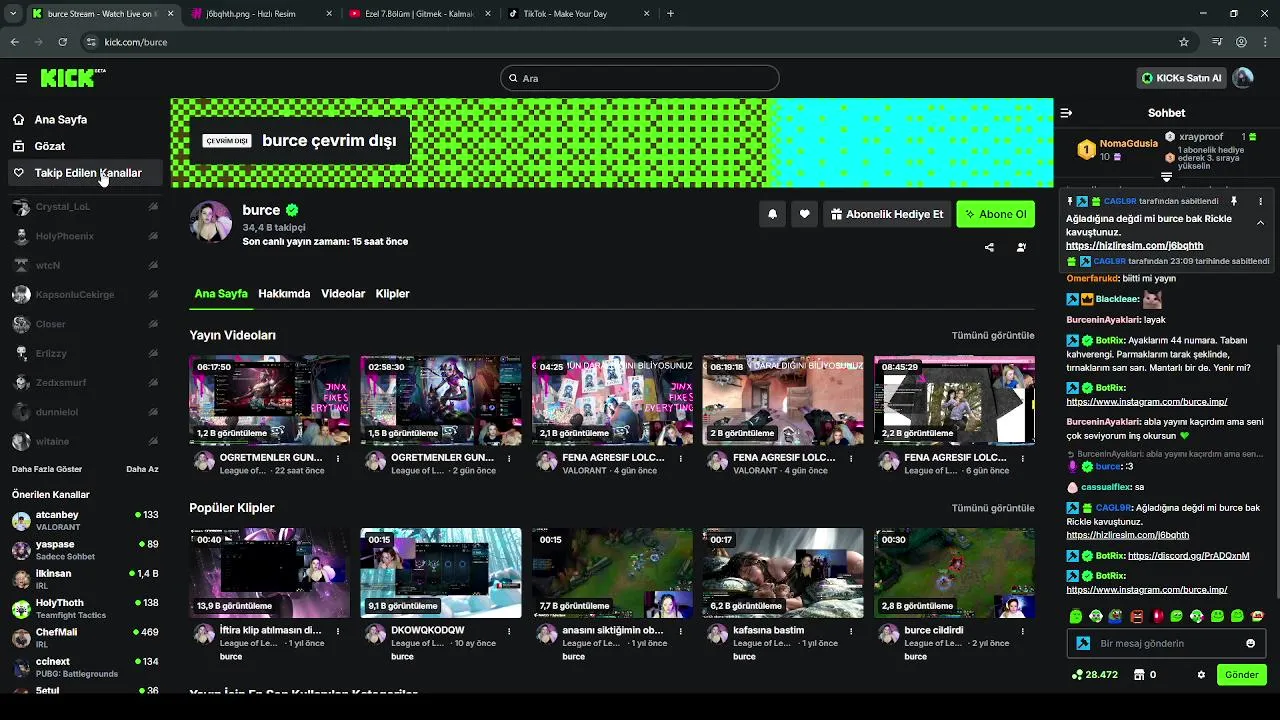The height and width of the screenshot is (720, 1280).
Task: Open options for video from 2 gün önce
Action: click(509, 459)
